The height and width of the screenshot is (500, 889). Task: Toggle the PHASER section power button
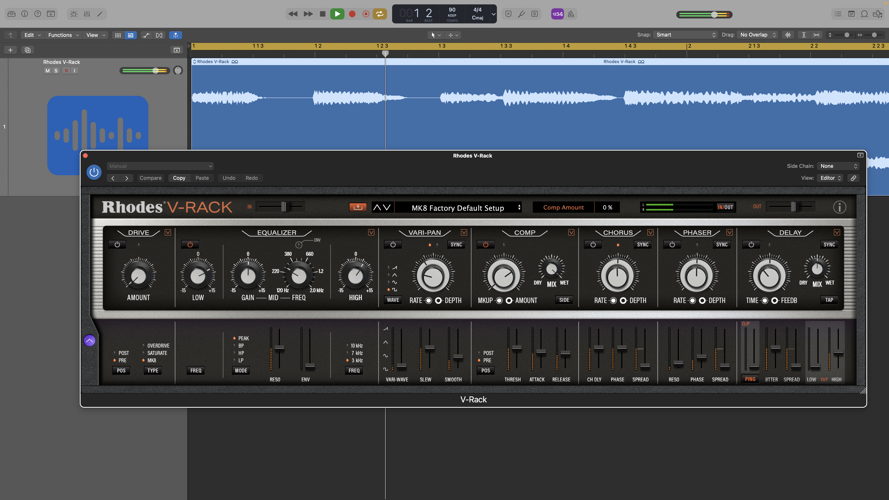pyautogui.click(x=672, y=245)
